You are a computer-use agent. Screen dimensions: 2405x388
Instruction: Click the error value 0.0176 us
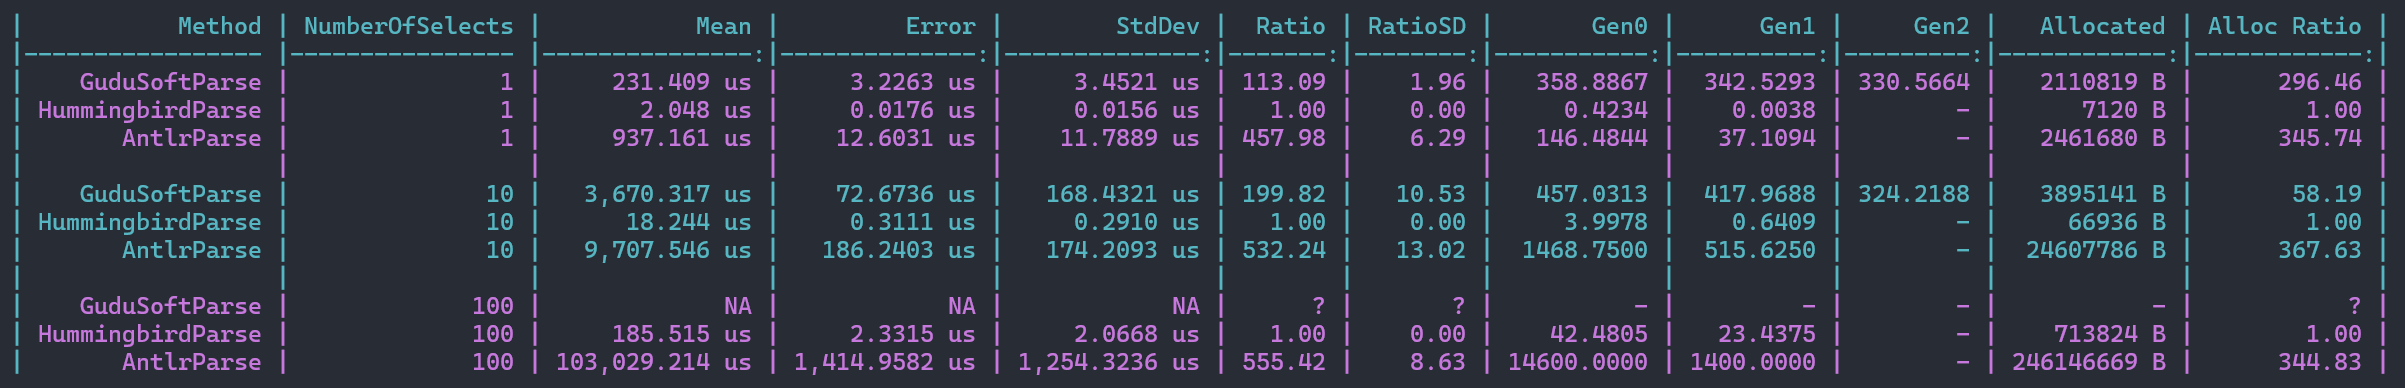pos(912,110)
